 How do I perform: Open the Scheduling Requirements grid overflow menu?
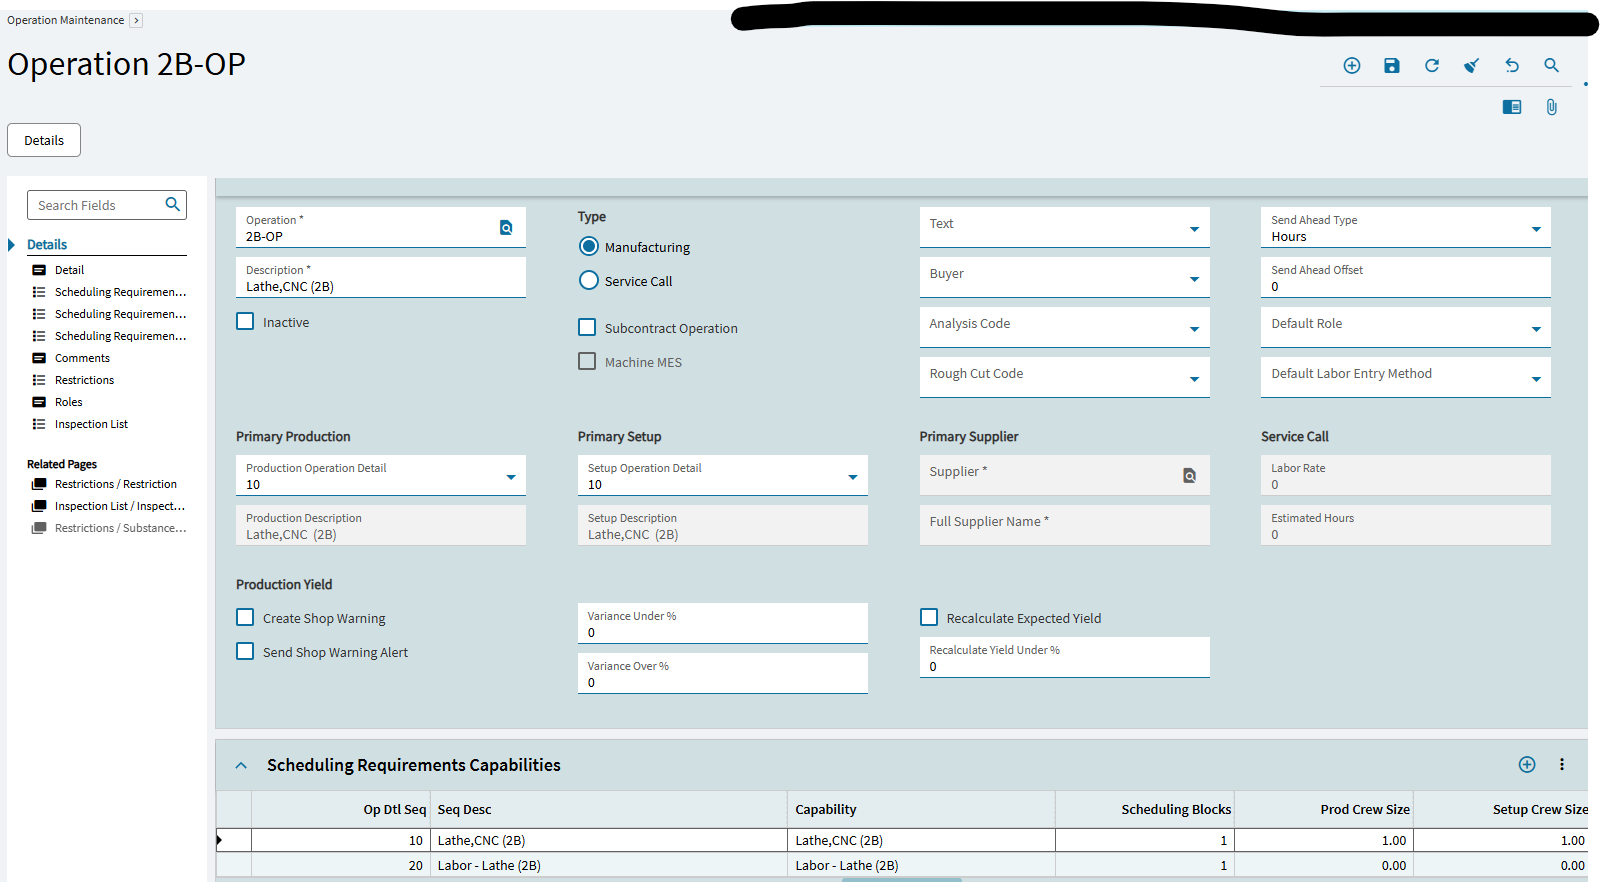tap(1562, 765)
